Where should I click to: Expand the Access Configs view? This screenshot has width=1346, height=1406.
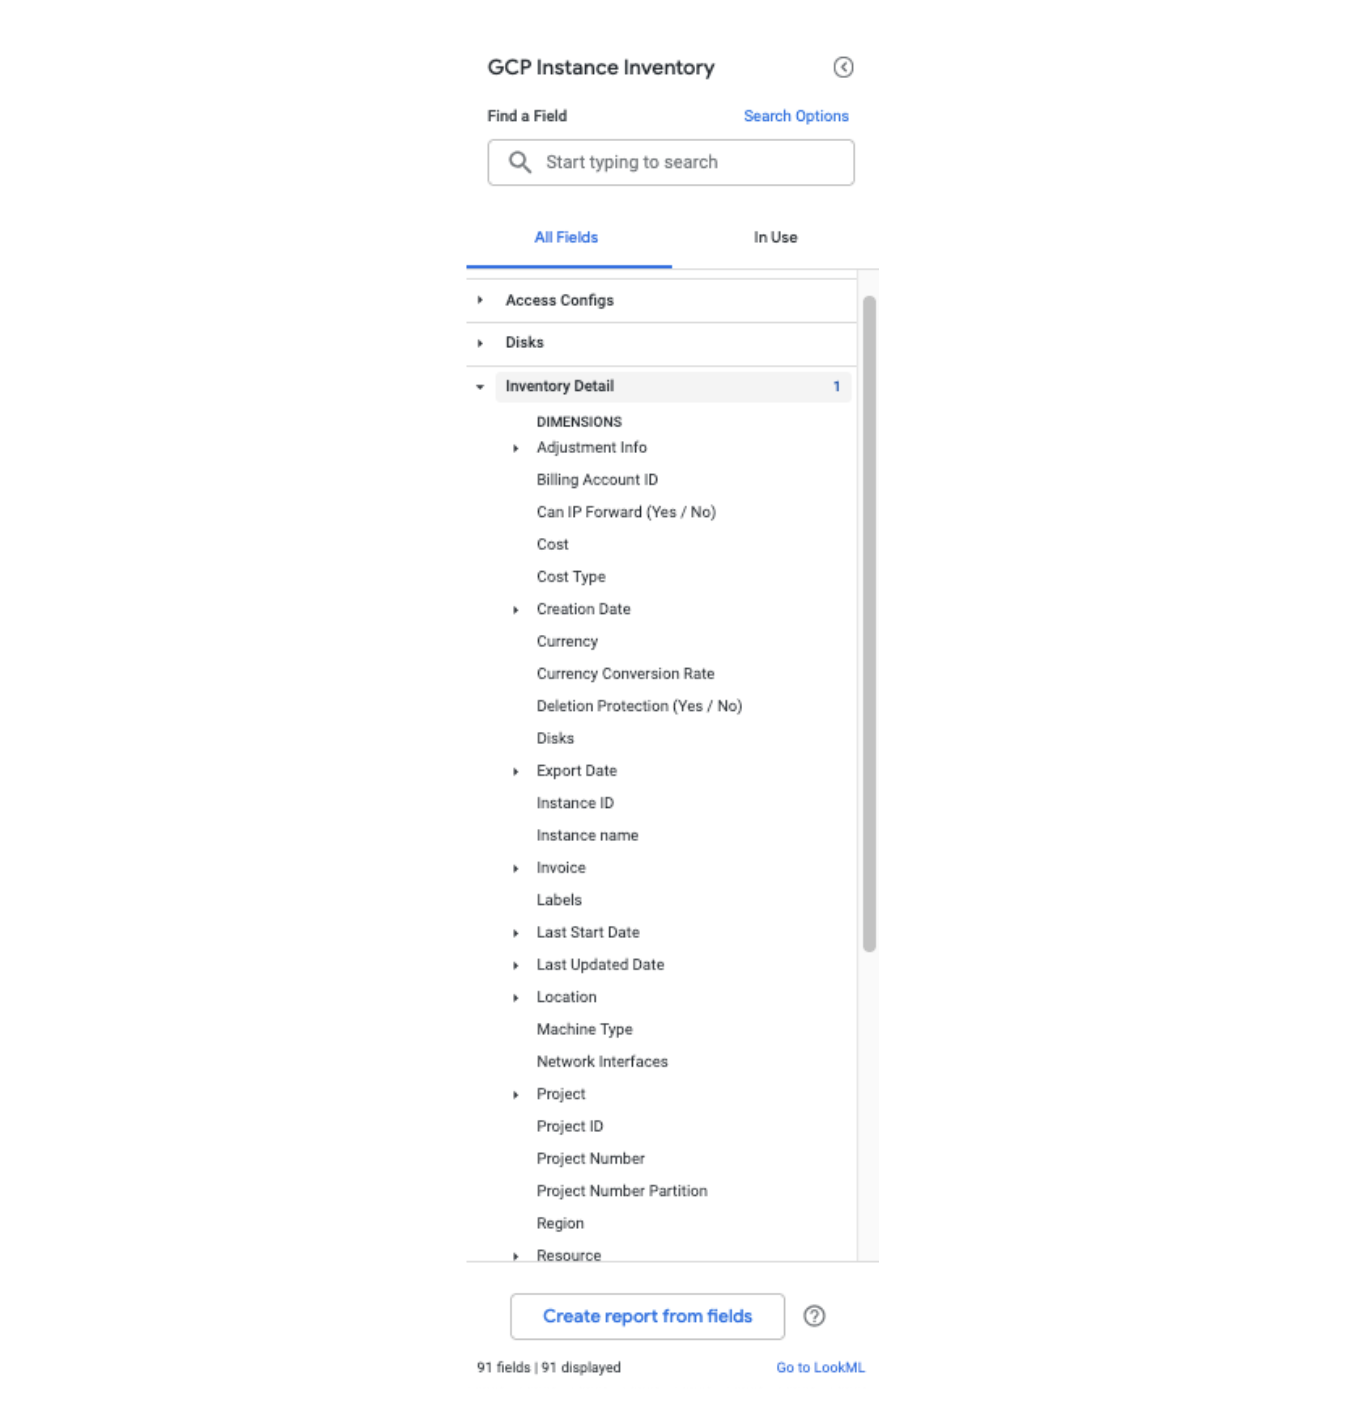[x=480, y=300]
